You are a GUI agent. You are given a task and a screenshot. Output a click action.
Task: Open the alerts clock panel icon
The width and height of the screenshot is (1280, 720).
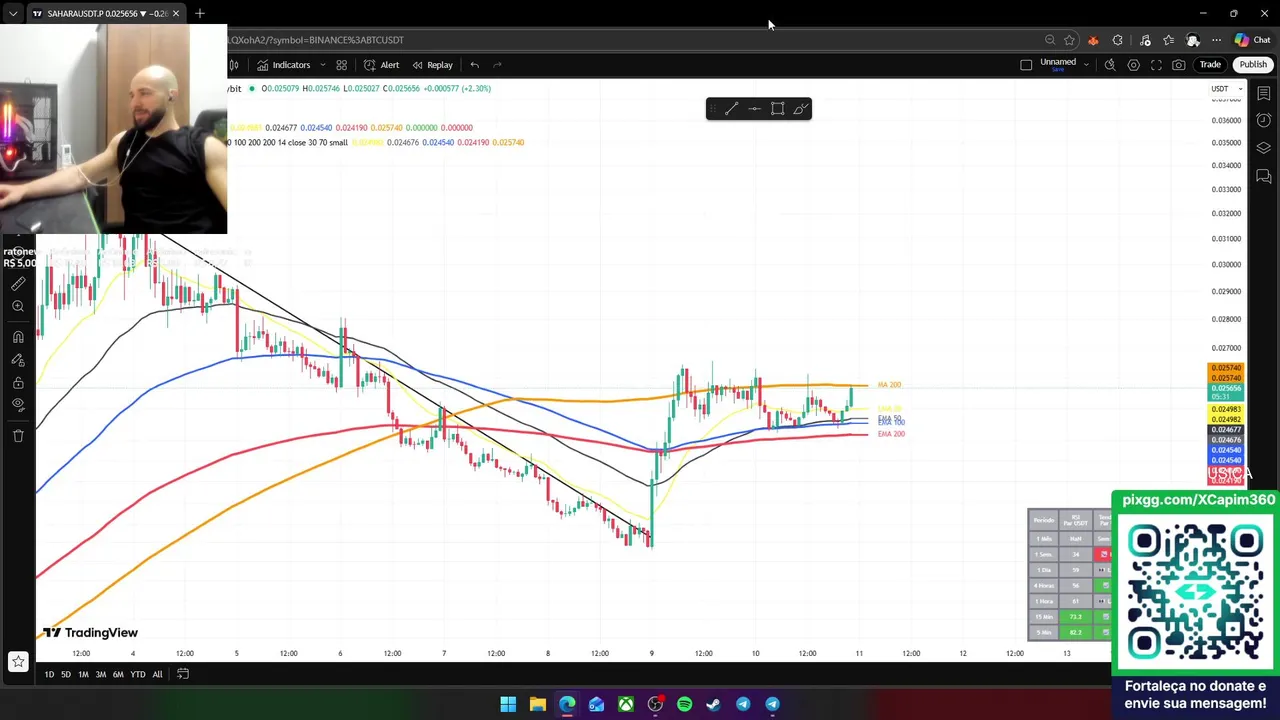(x=1264, y=120)
